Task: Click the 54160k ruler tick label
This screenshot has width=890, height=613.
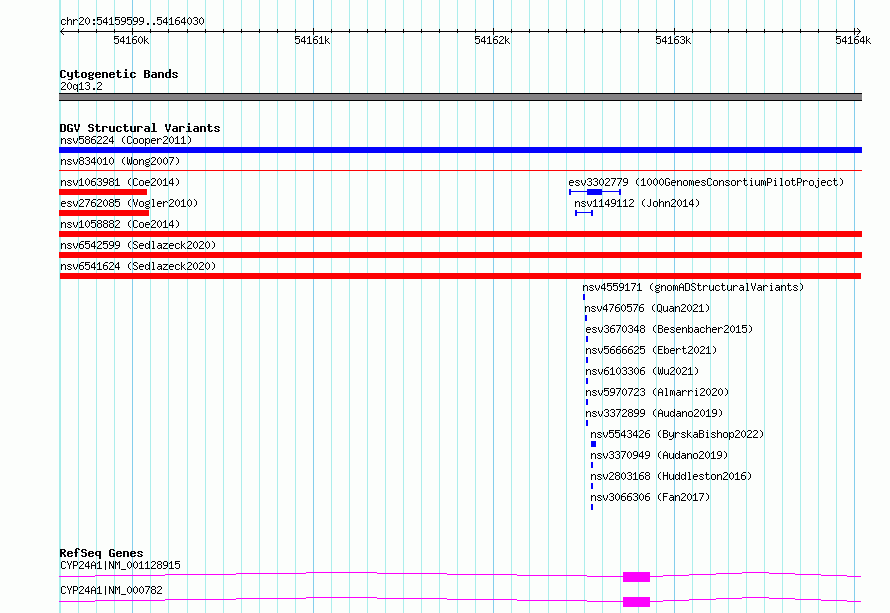Action: point(131,40)
